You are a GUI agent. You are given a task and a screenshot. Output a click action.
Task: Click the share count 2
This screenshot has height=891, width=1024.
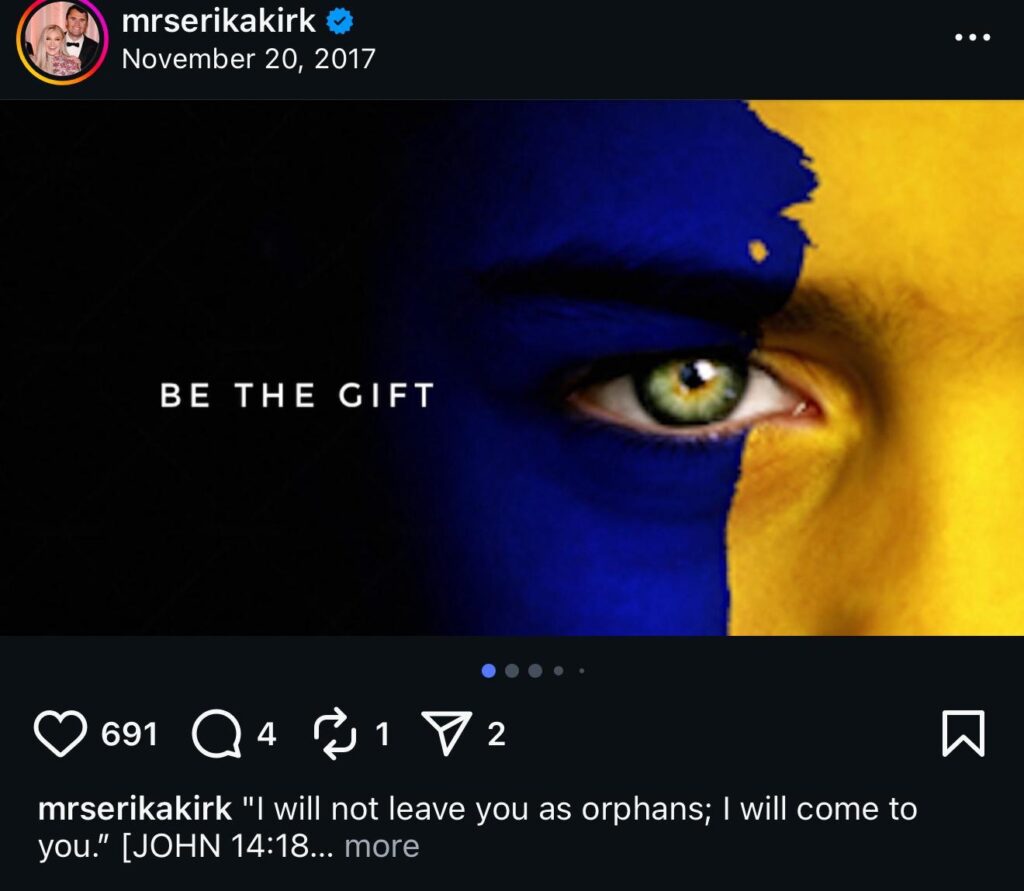pyautogui.click(x=496, y=735)
